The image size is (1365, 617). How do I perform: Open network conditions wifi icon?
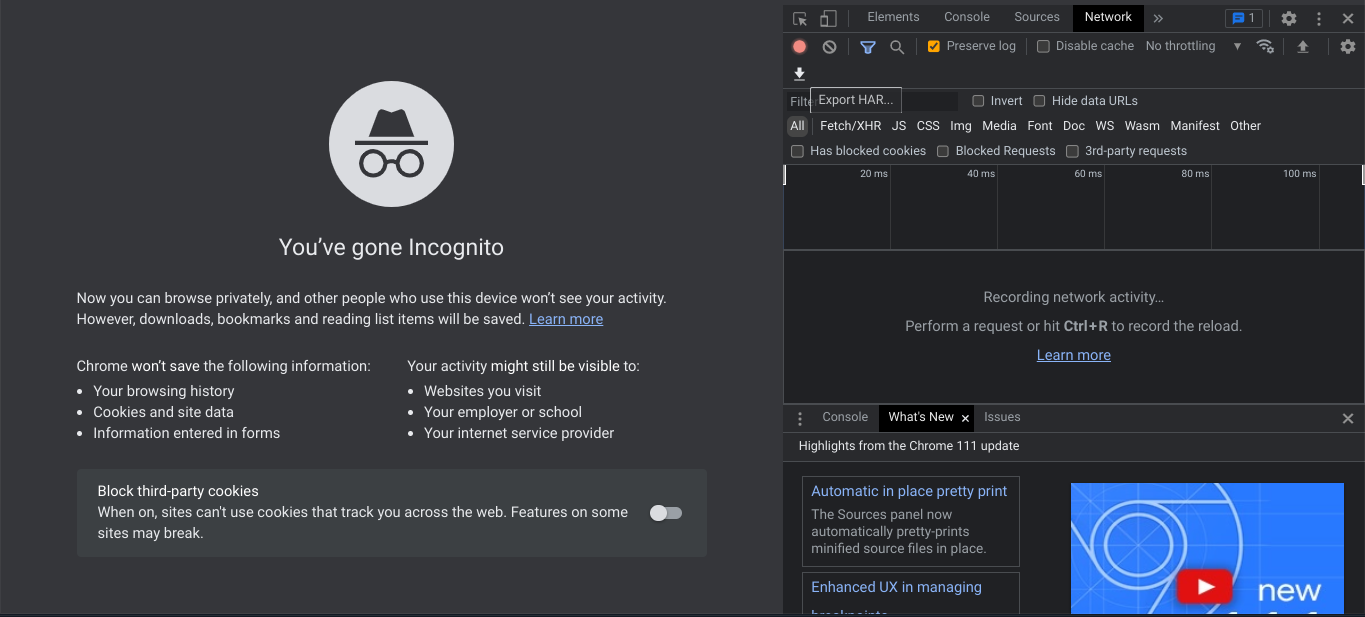(x=1265, y=46)
